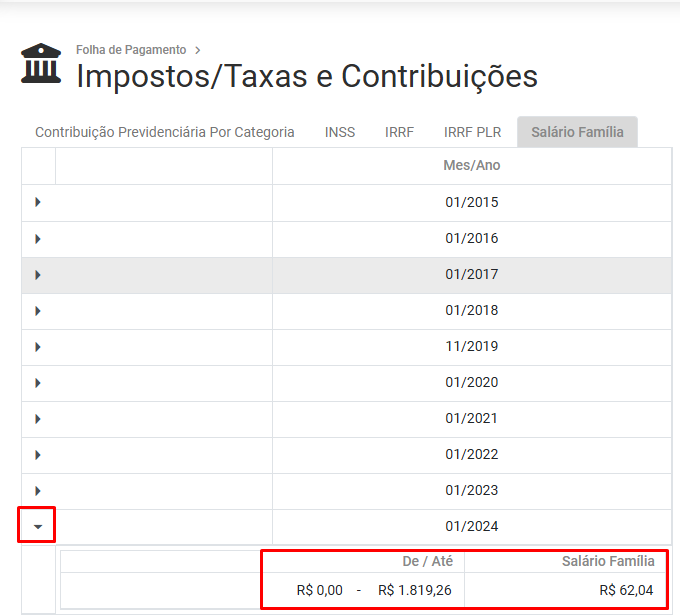Open the Folha de Pagamento breadcrumb
This screenshot has height=615, width=680.
point(131,50)
